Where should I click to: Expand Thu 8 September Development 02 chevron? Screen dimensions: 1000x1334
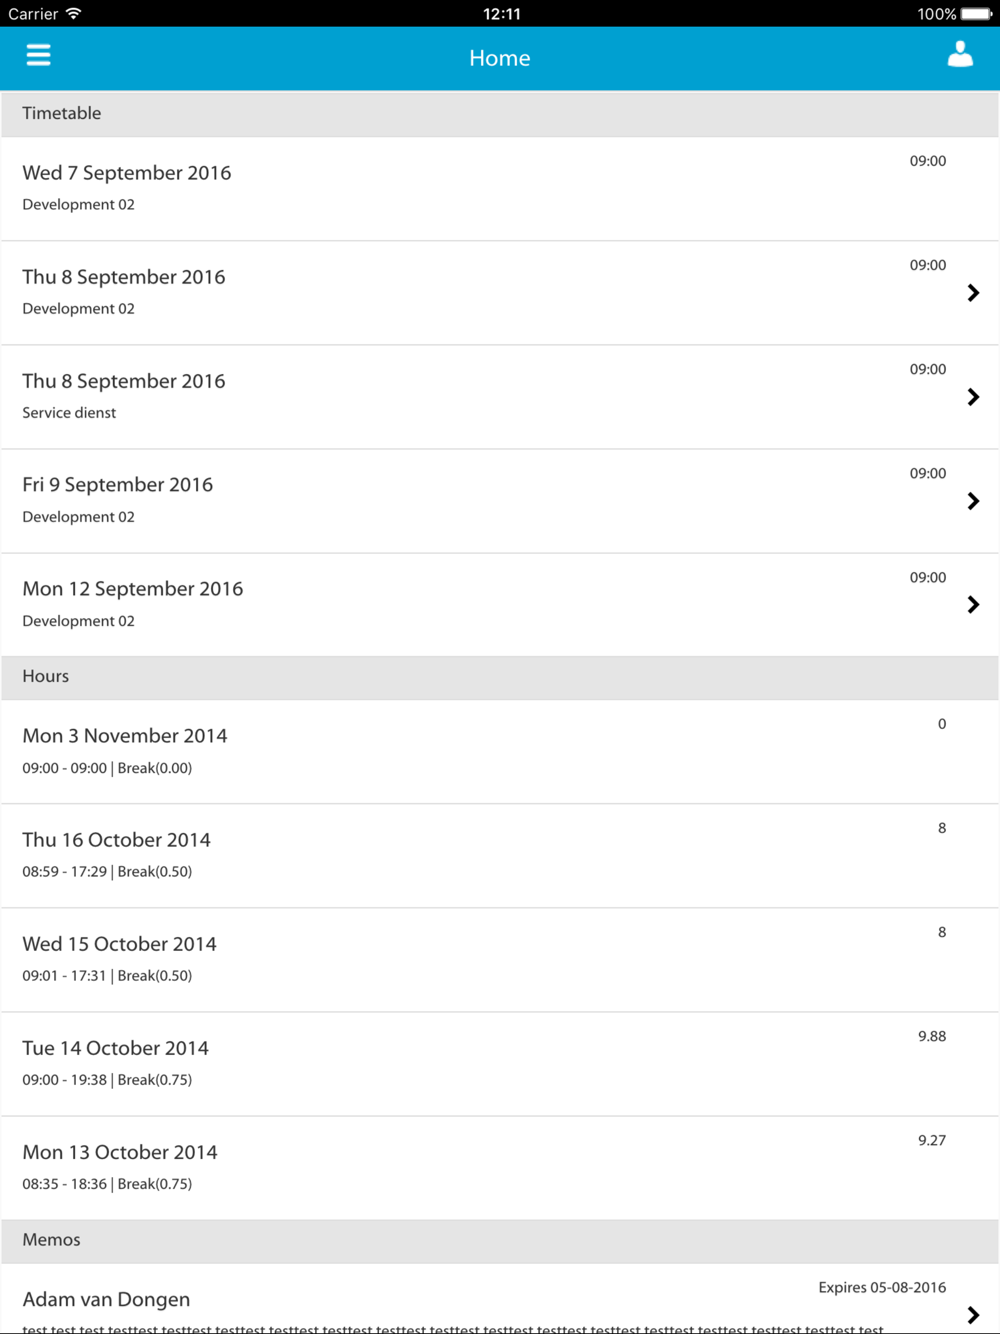(x=973, y=293)
